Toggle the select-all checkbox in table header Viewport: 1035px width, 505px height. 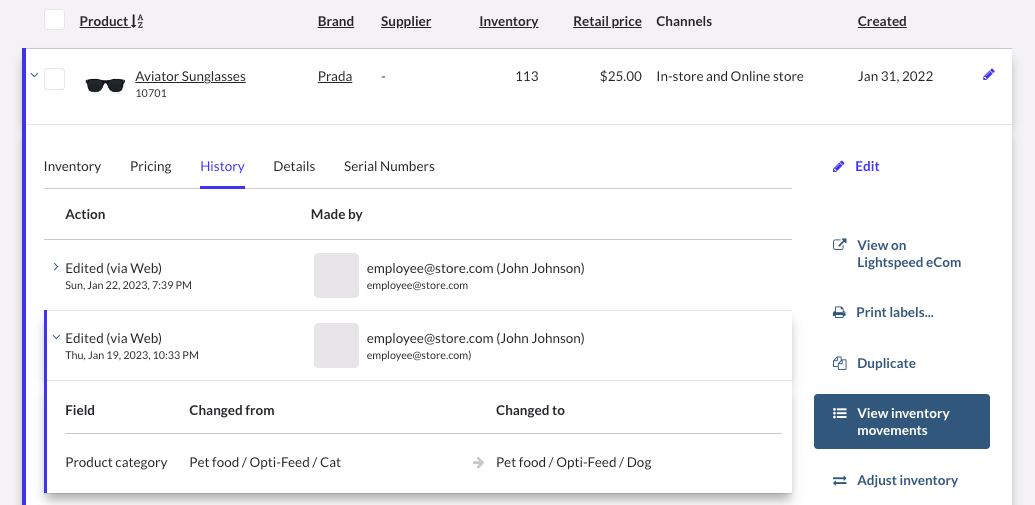(55, 20)
